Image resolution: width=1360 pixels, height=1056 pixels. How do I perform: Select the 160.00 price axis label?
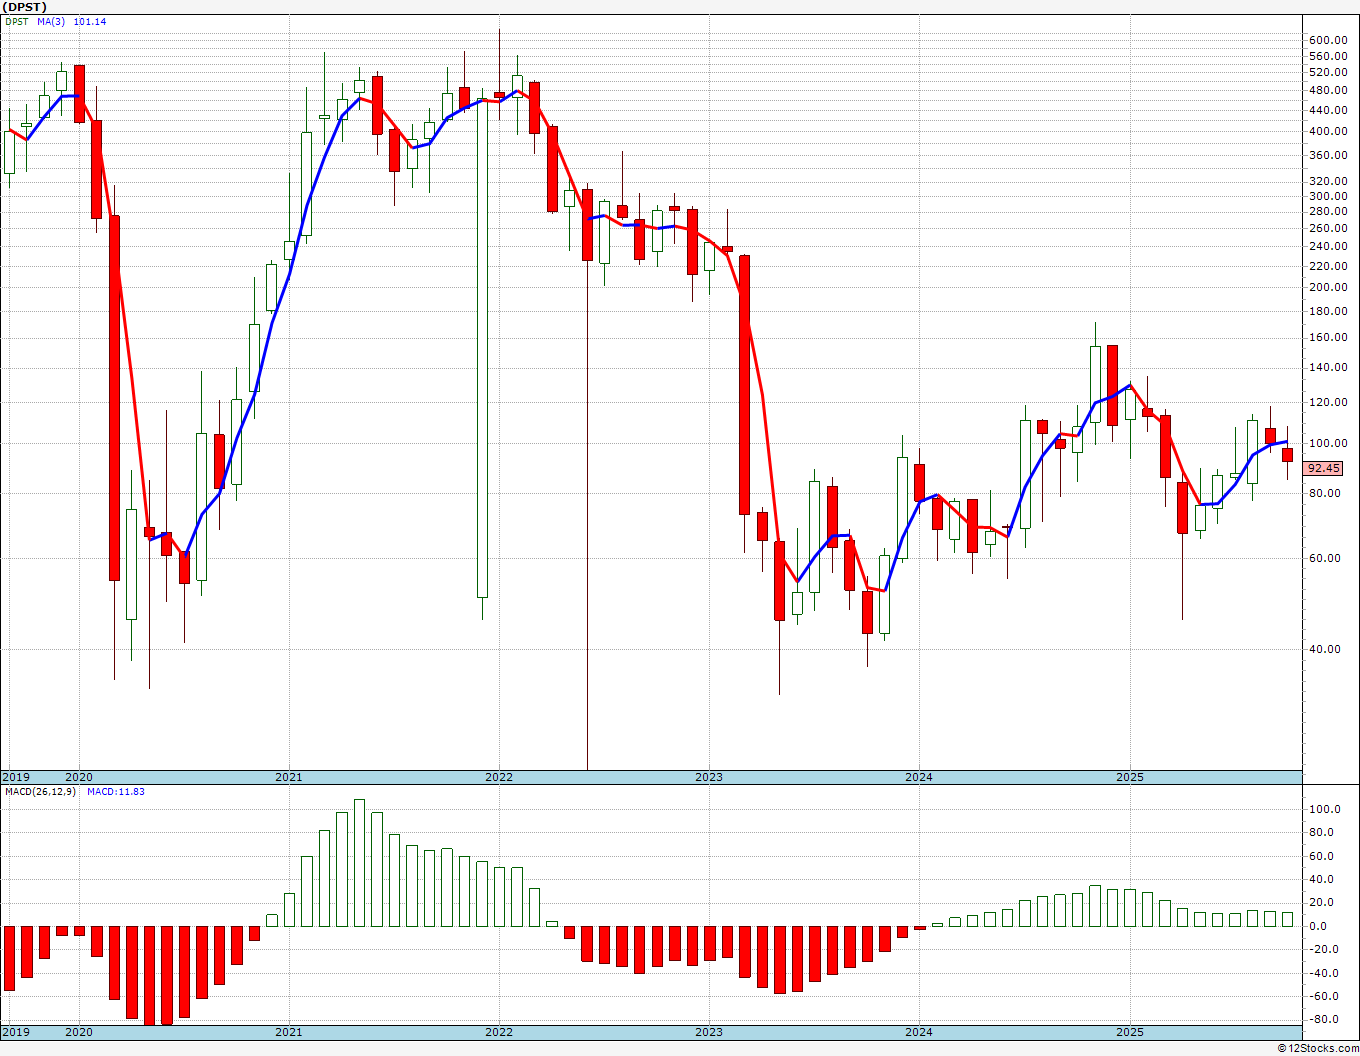click(x=1328, y=337)
